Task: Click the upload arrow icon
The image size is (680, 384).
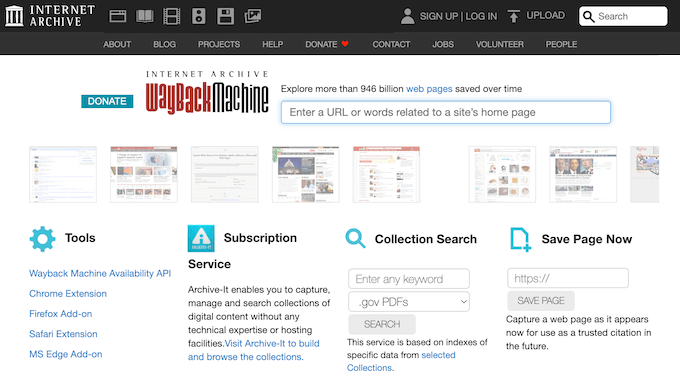Action: (x=513, y=16)
